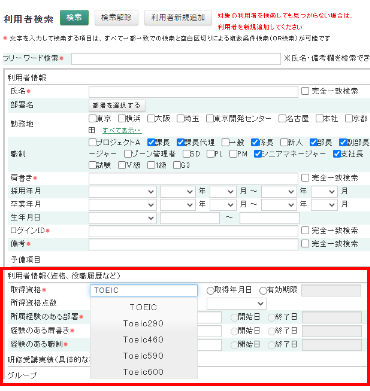This screenshot has height=391, width=370.
Task: Choose Toeic590 from the suggestion list
Action: (144, 356)
